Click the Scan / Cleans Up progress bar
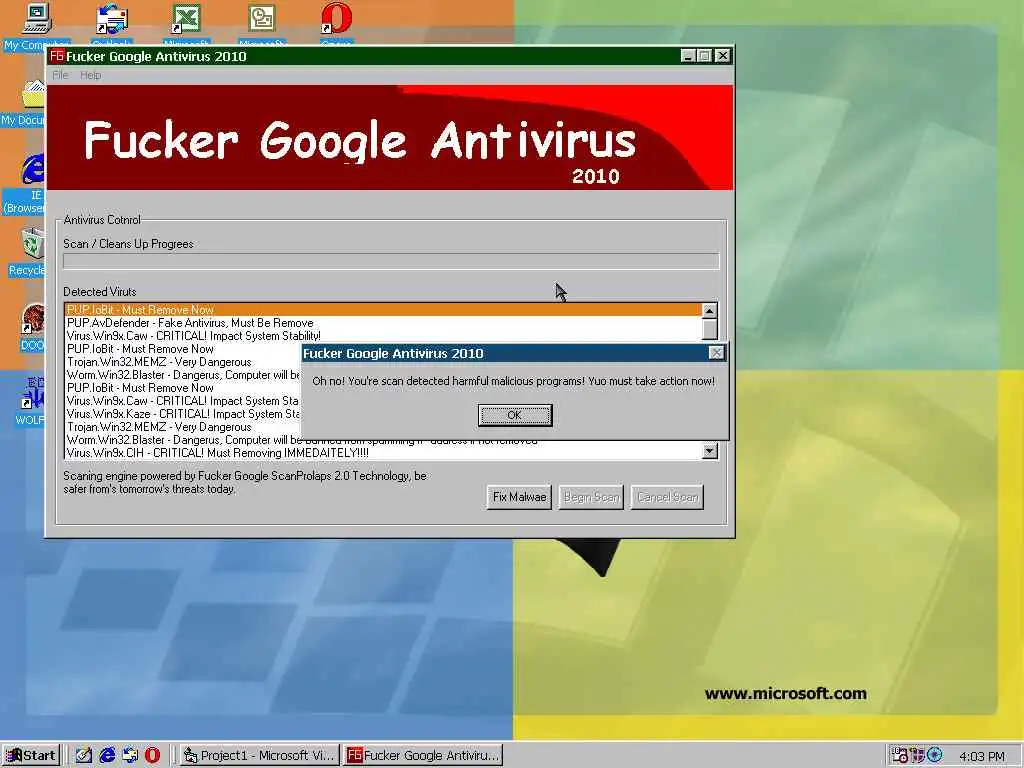The image size is (1024, 768). [391, 261]
